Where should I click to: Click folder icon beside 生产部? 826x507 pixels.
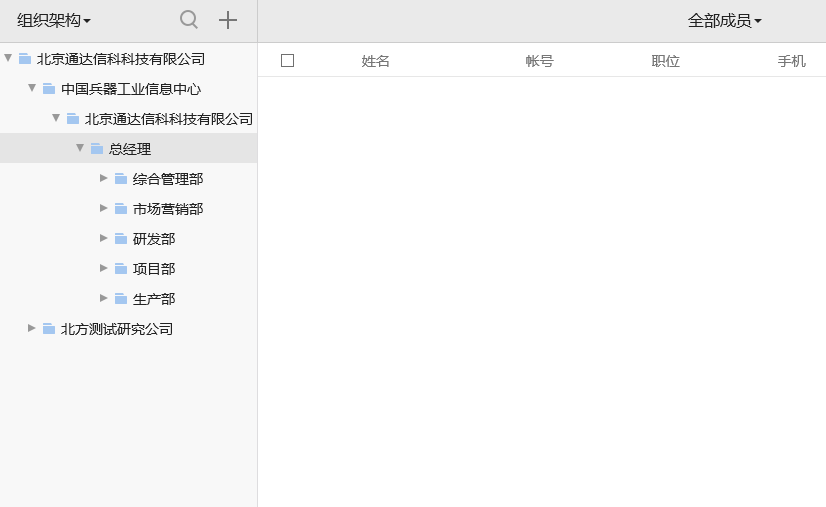(121, 299)
